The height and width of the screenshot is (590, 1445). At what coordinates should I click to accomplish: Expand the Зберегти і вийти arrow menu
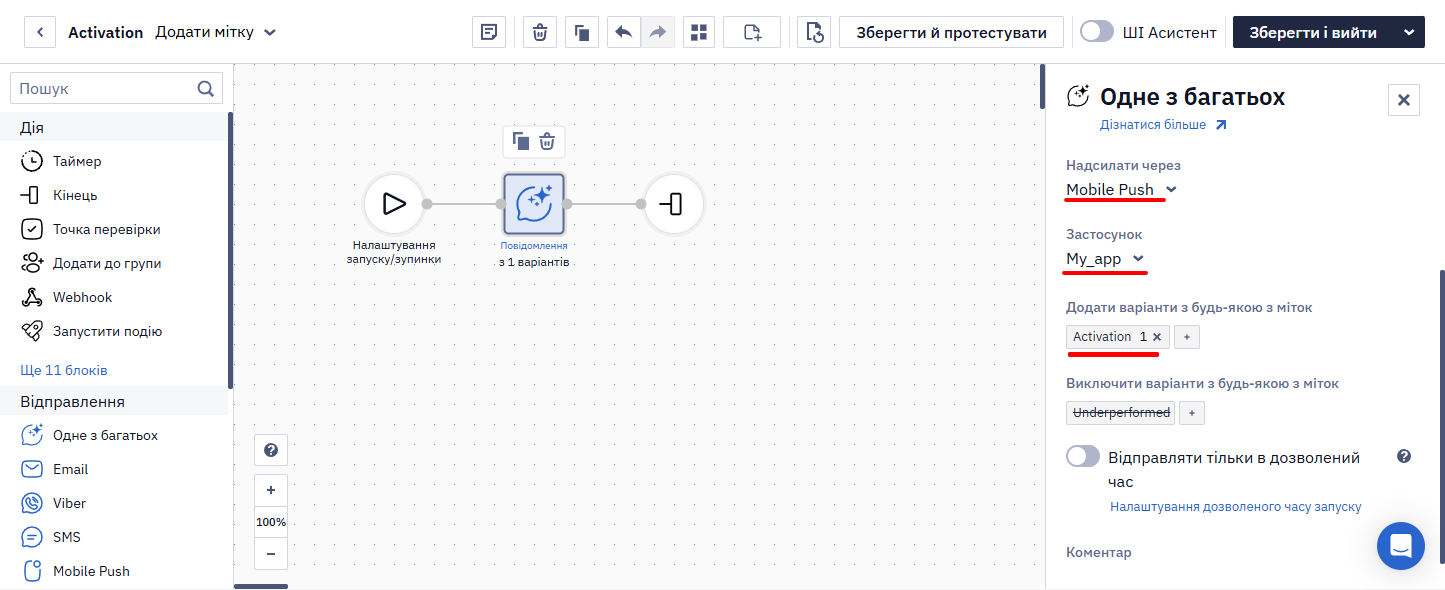(1409, 32)
